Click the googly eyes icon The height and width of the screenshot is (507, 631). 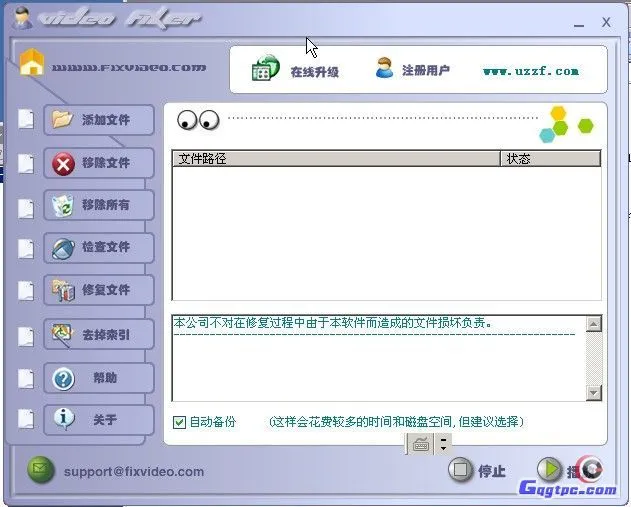[198, 120]
